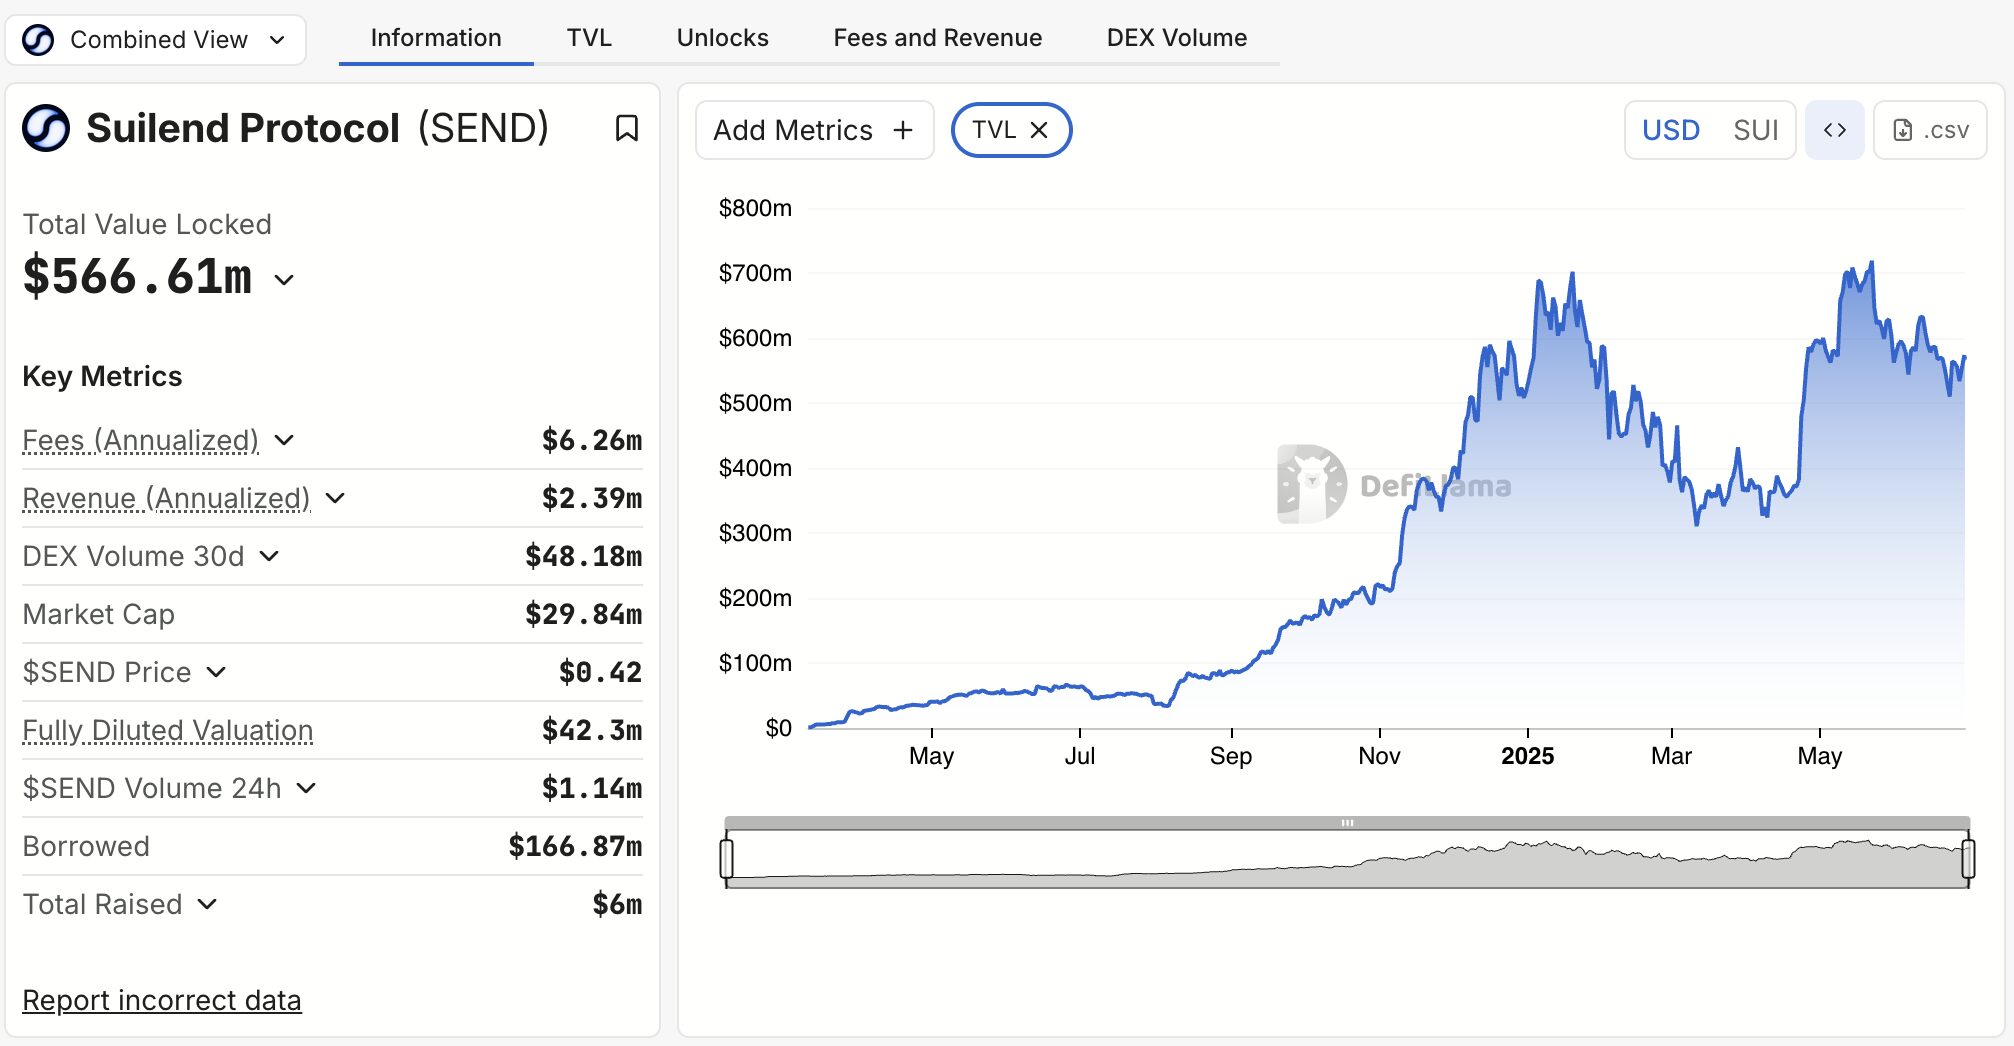Expand the Fees (Annualized) row
2014x1046 pixels.
[x=284, y=440]
